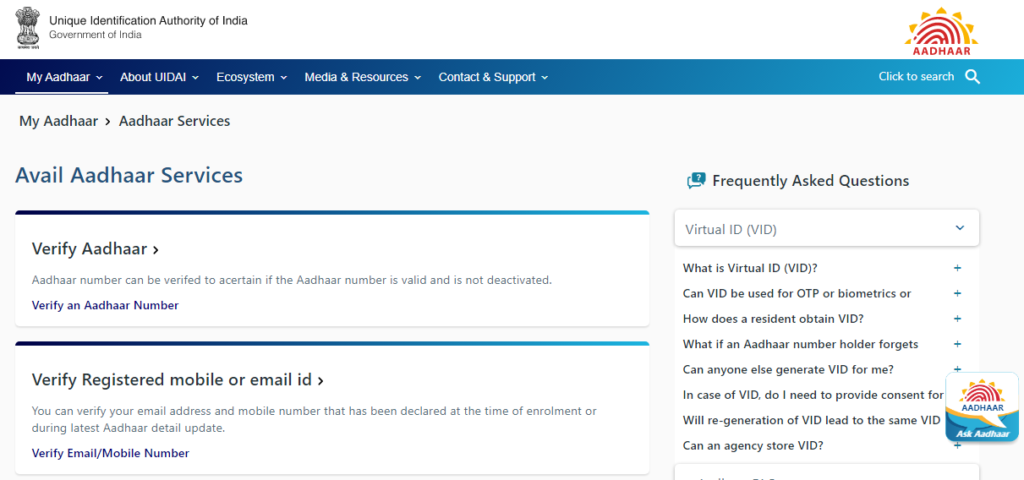
Task: Open the Ask Aadhaar chatbot widget
Action: 982,408
